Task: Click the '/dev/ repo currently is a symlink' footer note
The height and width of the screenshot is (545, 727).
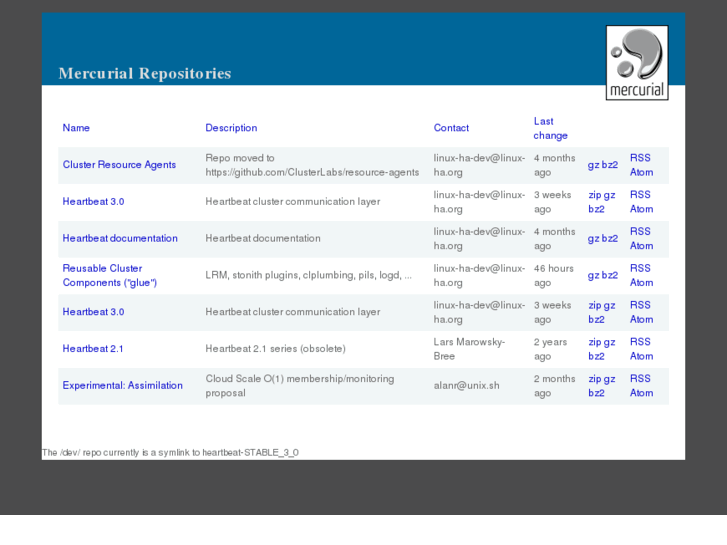Action: tap(170, 453)
